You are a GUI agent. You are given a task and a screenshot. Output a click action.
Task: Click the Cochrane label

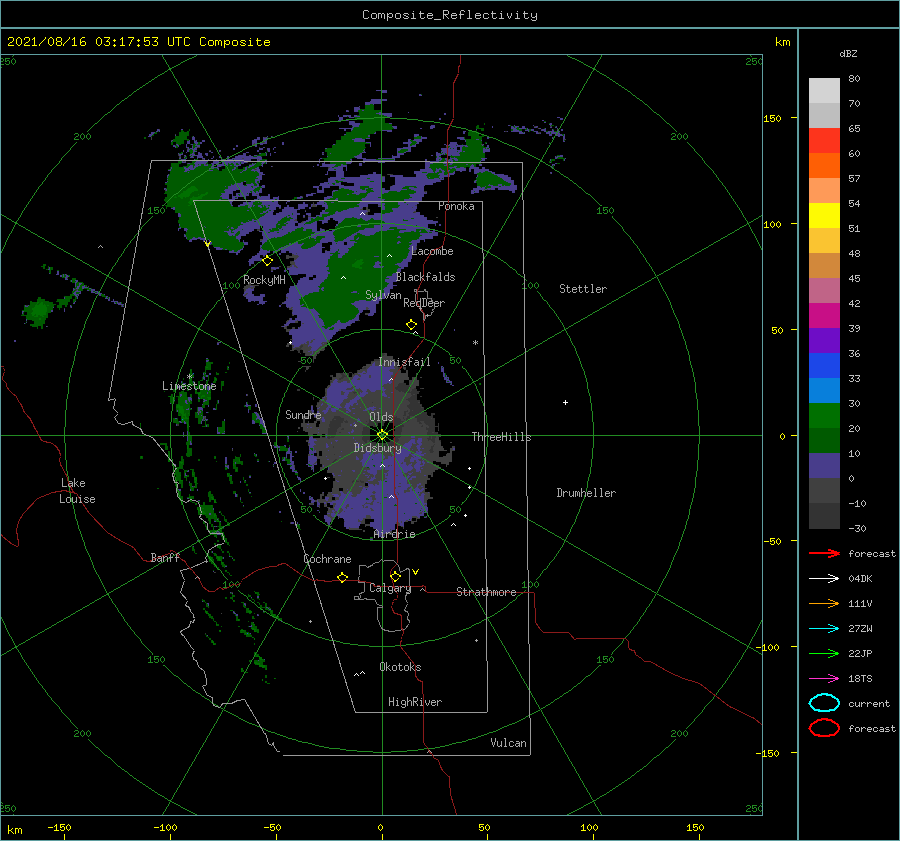point(327,559)
